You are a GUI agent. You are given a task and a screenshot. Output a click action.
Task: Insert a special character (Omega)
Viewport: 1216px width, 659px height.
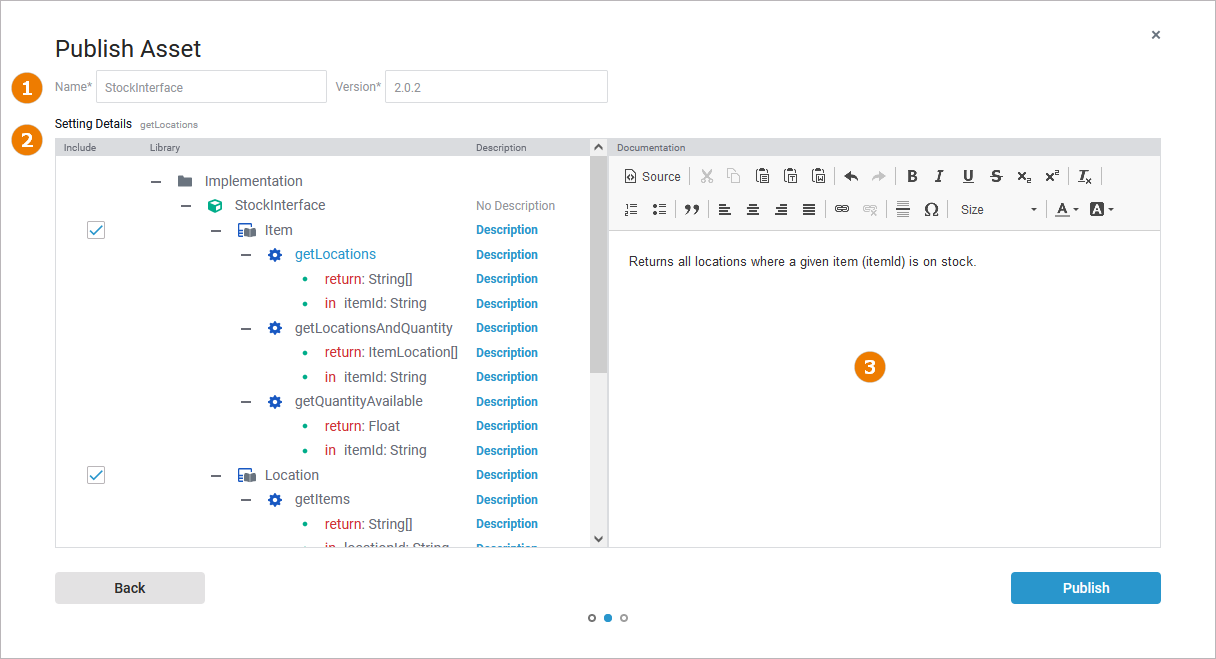pos(931,210)
